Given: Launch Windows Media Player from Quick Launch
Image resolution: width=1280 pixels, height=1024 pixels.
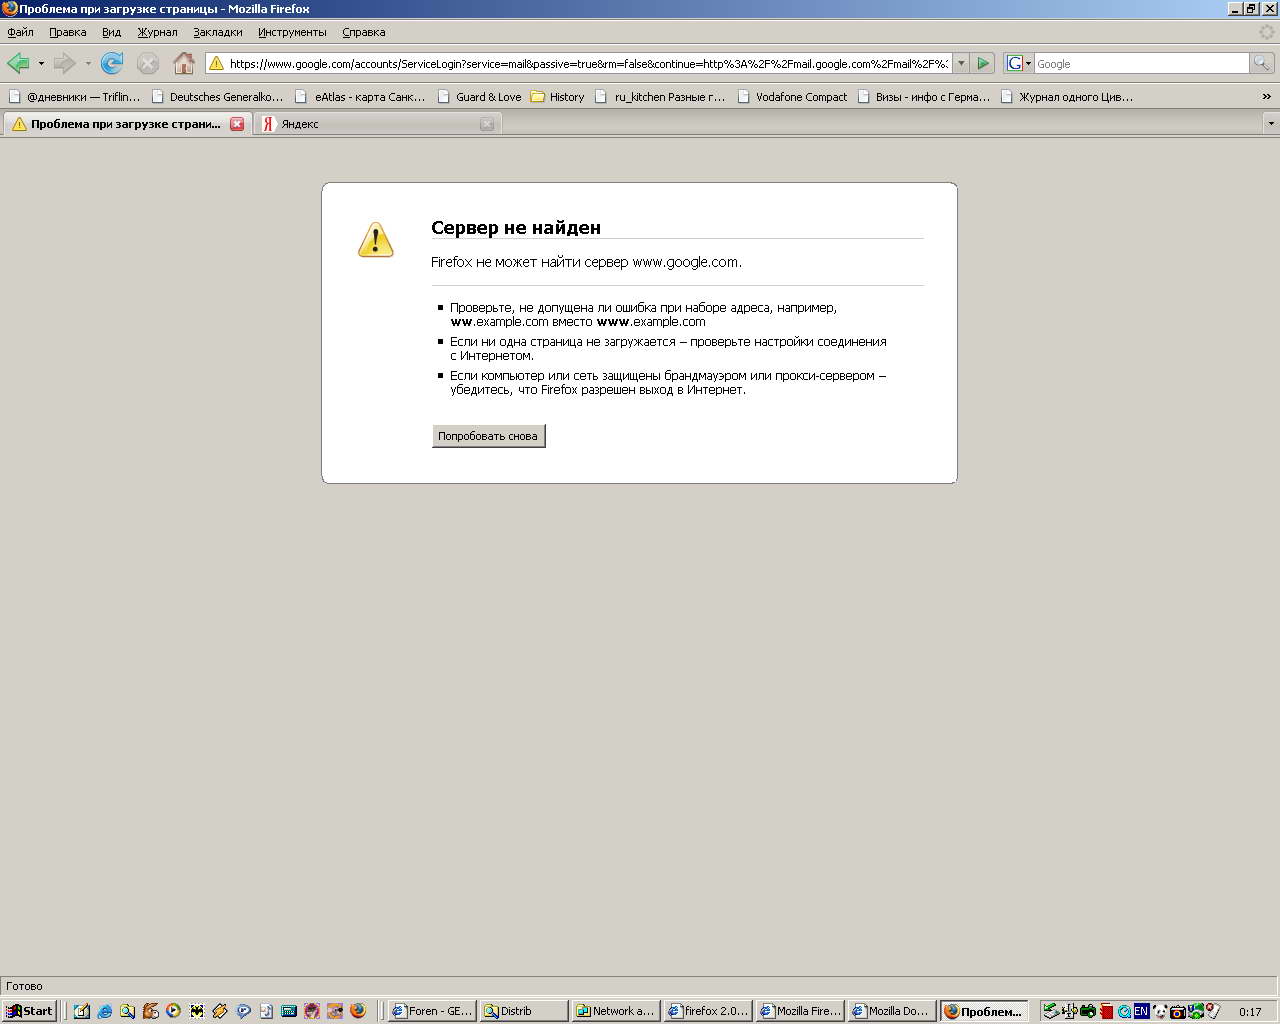Looking at the screenshot, I should click(173, 1011).
